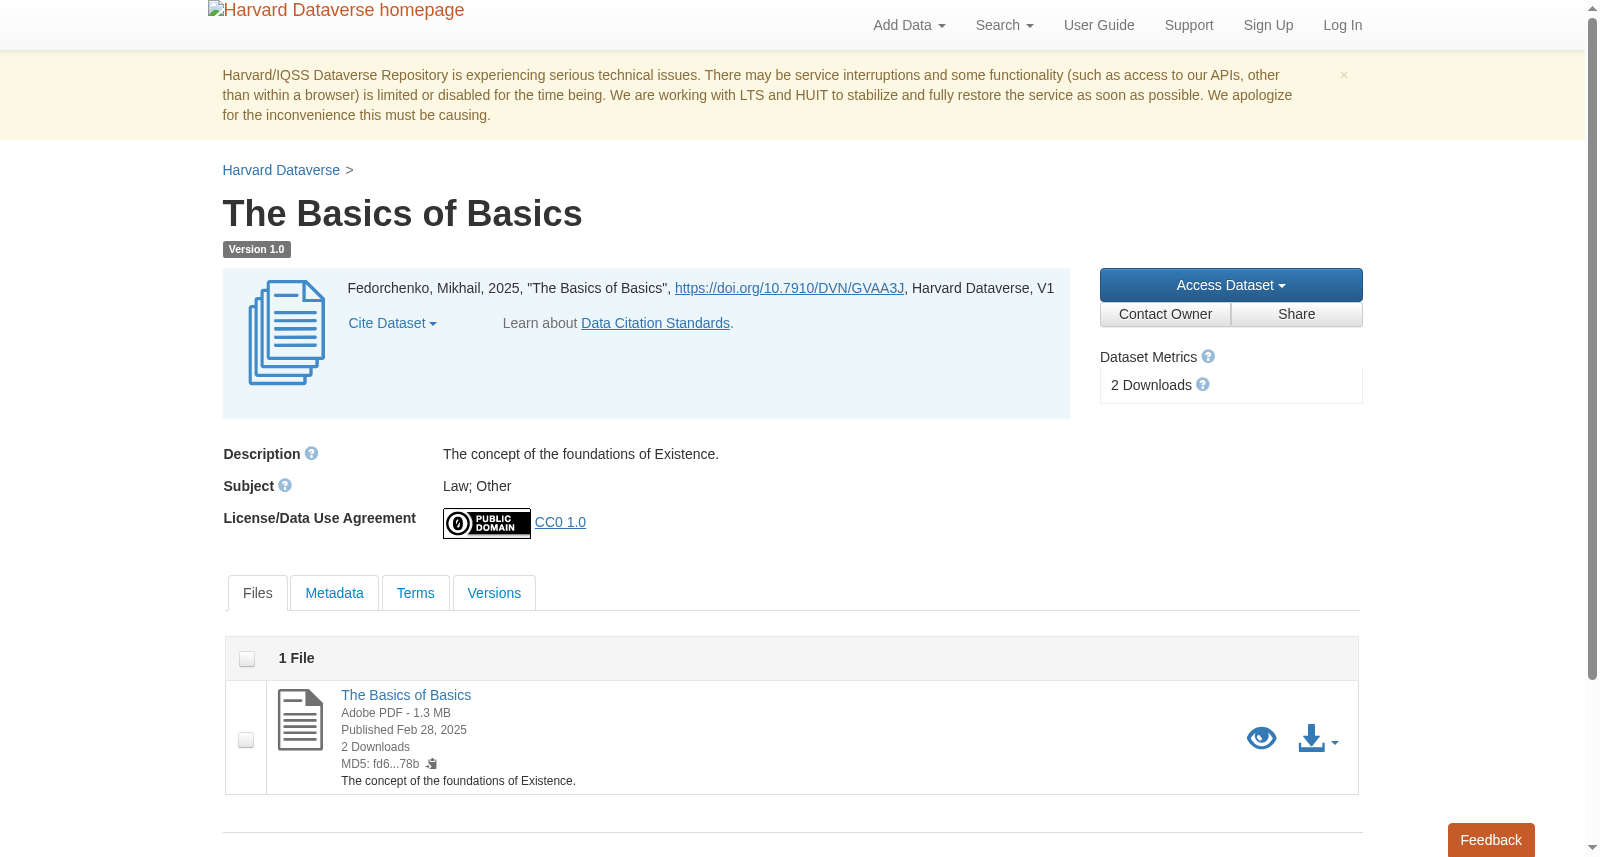This screenshot has height=857, width=1600.
Task: Go to Log In
Action: [1343, 25]
